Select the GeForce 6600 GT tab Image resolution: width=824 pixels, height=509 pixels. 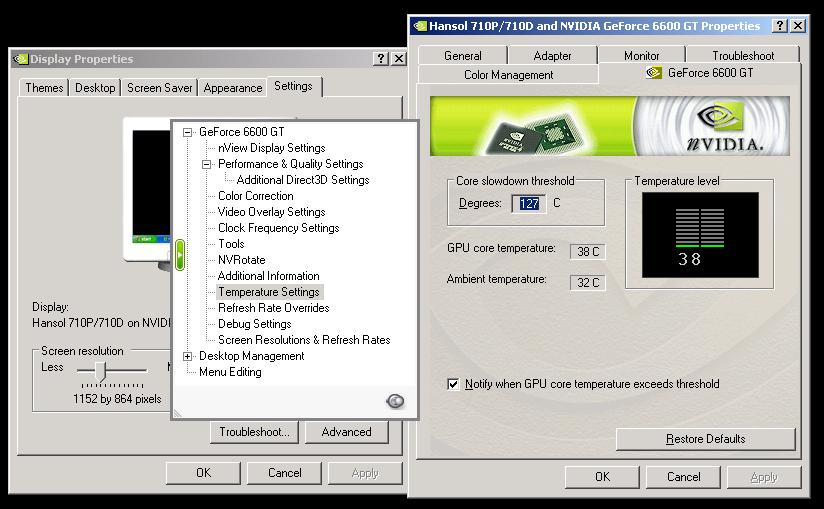tap(700, 73)
